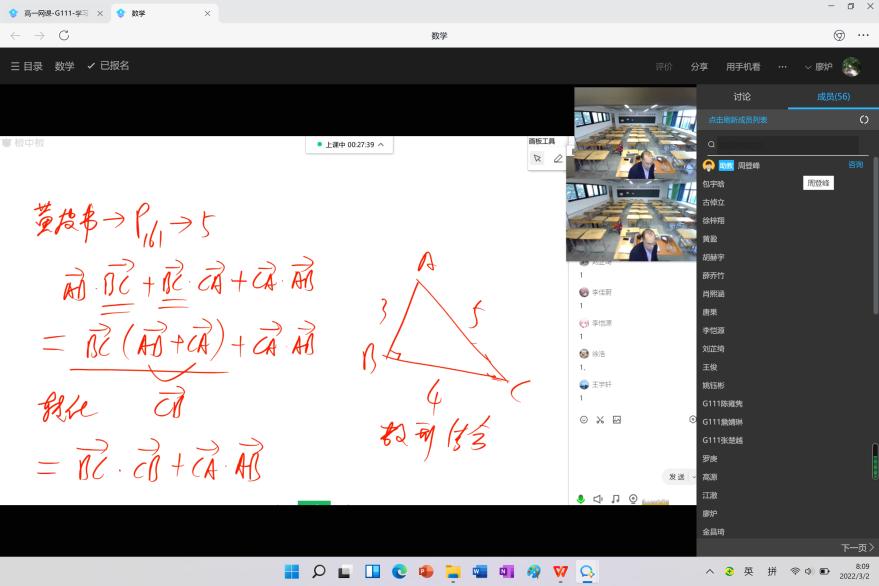Screen dimensions: 879x586
Task: Toggle the 英 input language indicator
Action: click(x=748, y=571)
